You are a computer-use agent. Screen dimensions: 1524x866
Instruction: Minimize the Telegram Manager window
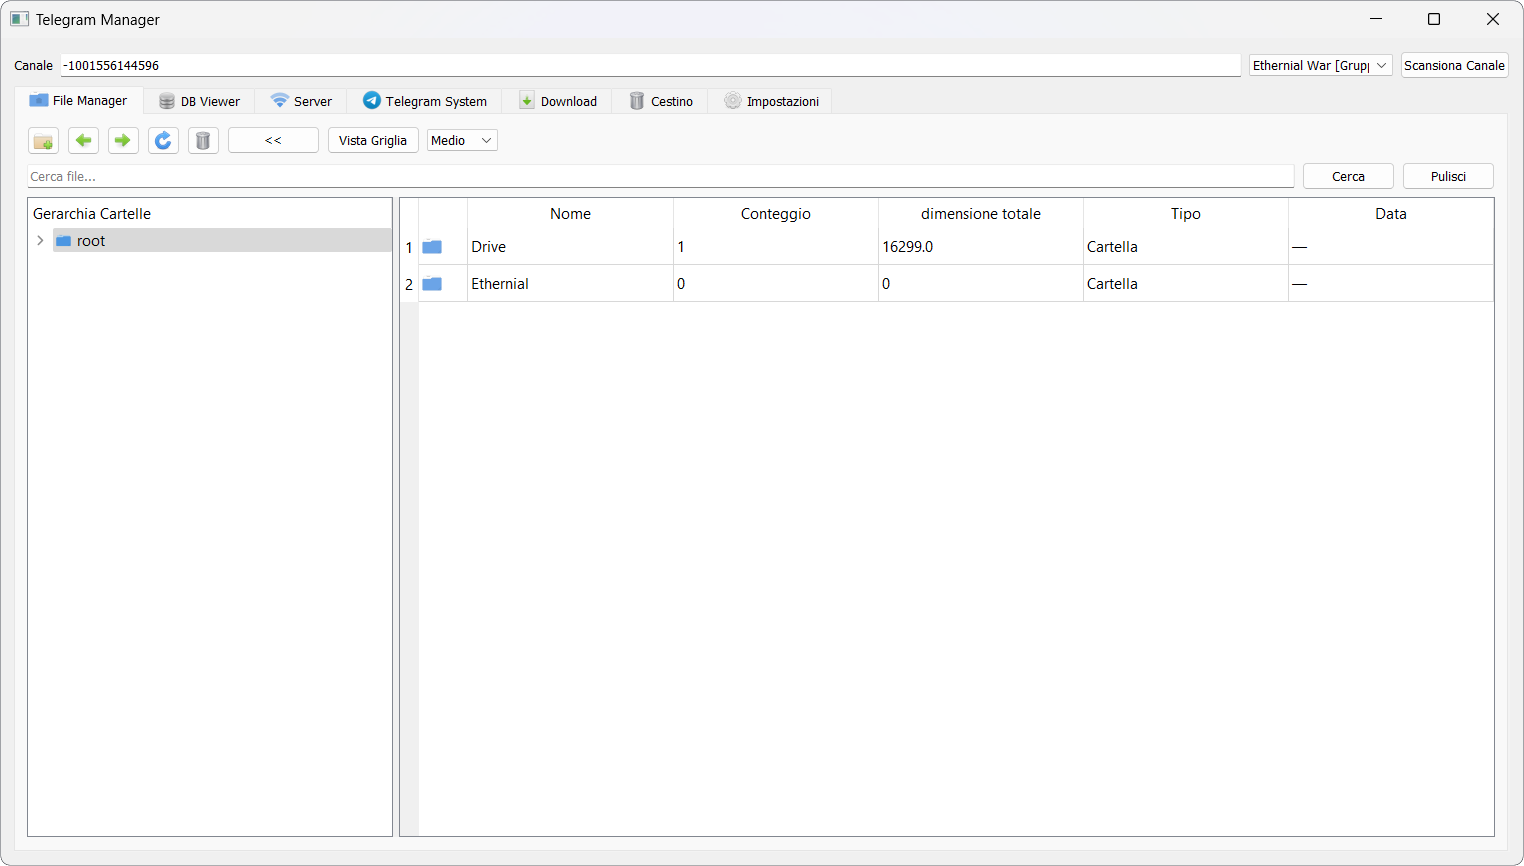tap(1376, 19)
